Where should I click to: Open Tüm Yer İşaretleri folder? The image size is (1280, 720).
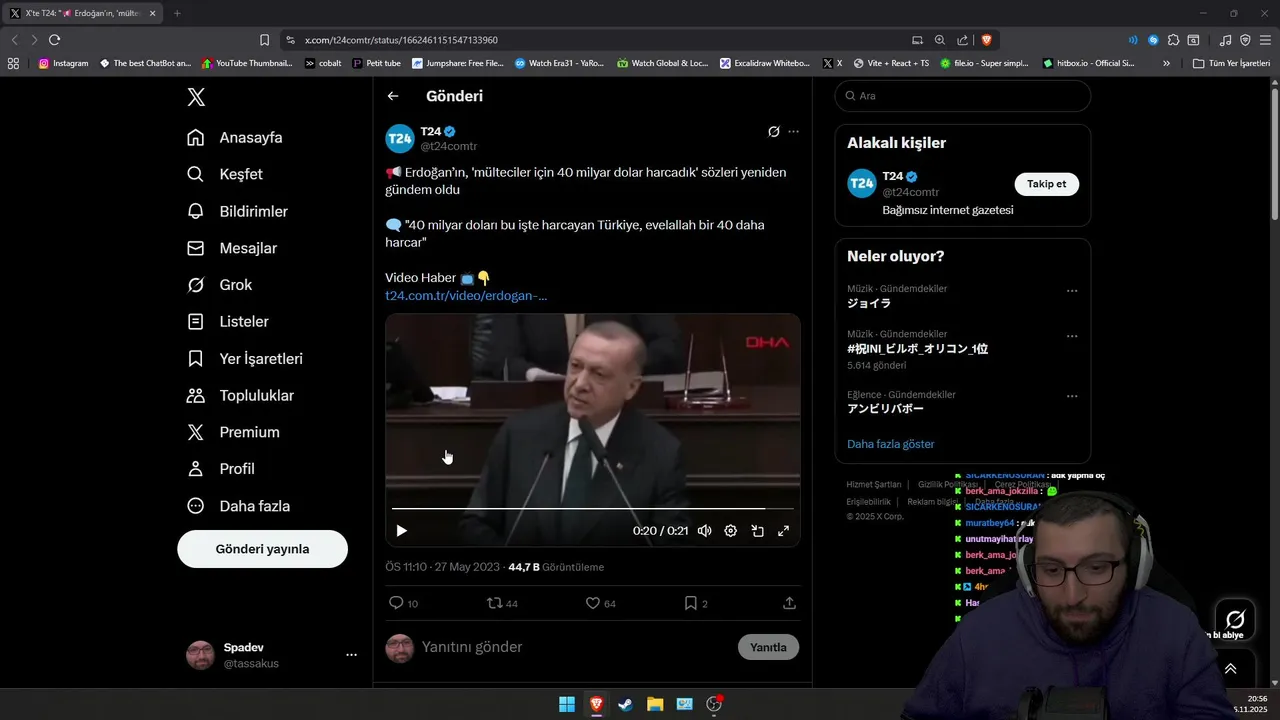(x=1231, y=63)
